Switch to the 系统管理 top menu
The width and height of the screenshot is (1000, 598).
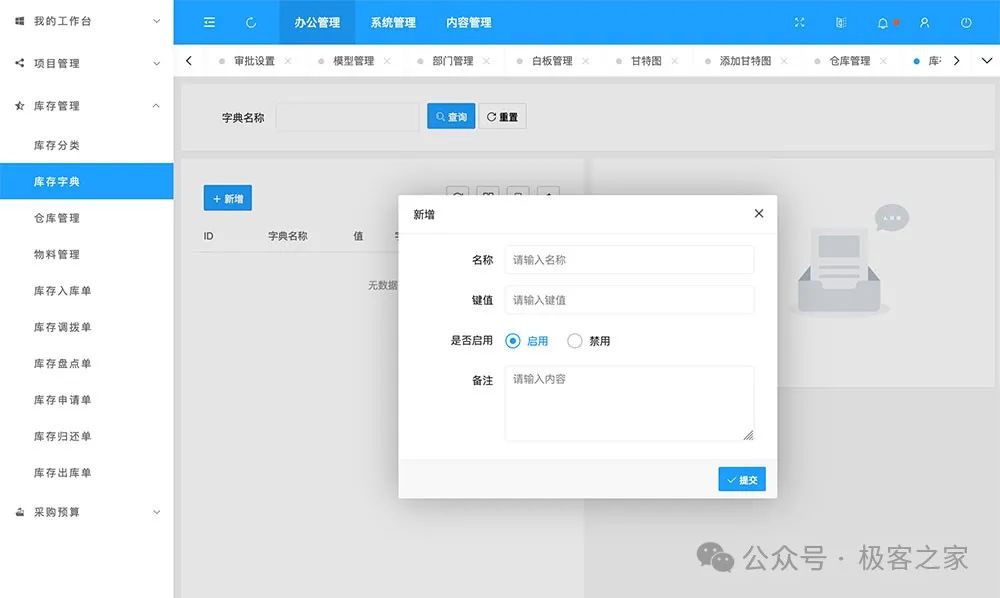393,22
